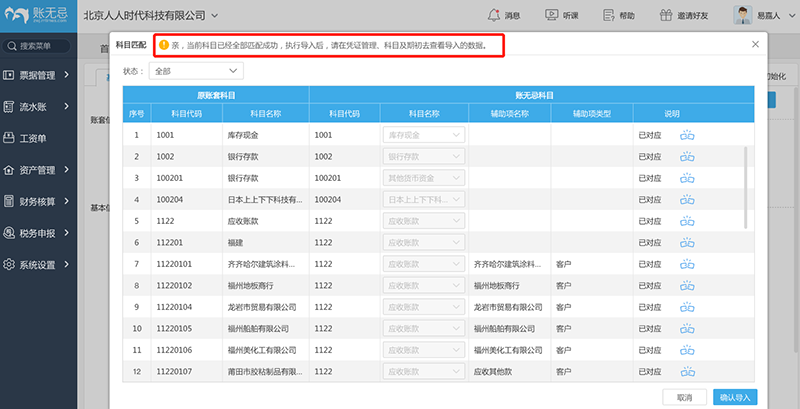Click the orange warning icon in the notice
This screenshot has height=409, width=800.
164,45
